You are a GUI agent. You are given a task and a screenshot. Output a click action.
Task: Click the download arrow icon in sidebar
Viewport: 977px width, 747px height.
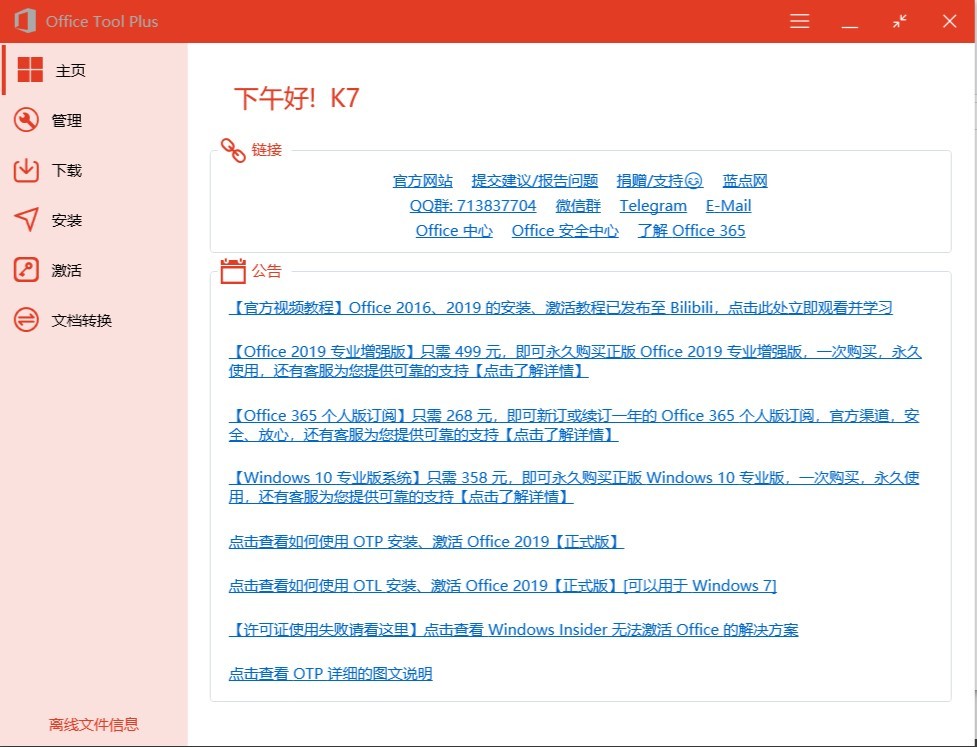pos(26,170)
